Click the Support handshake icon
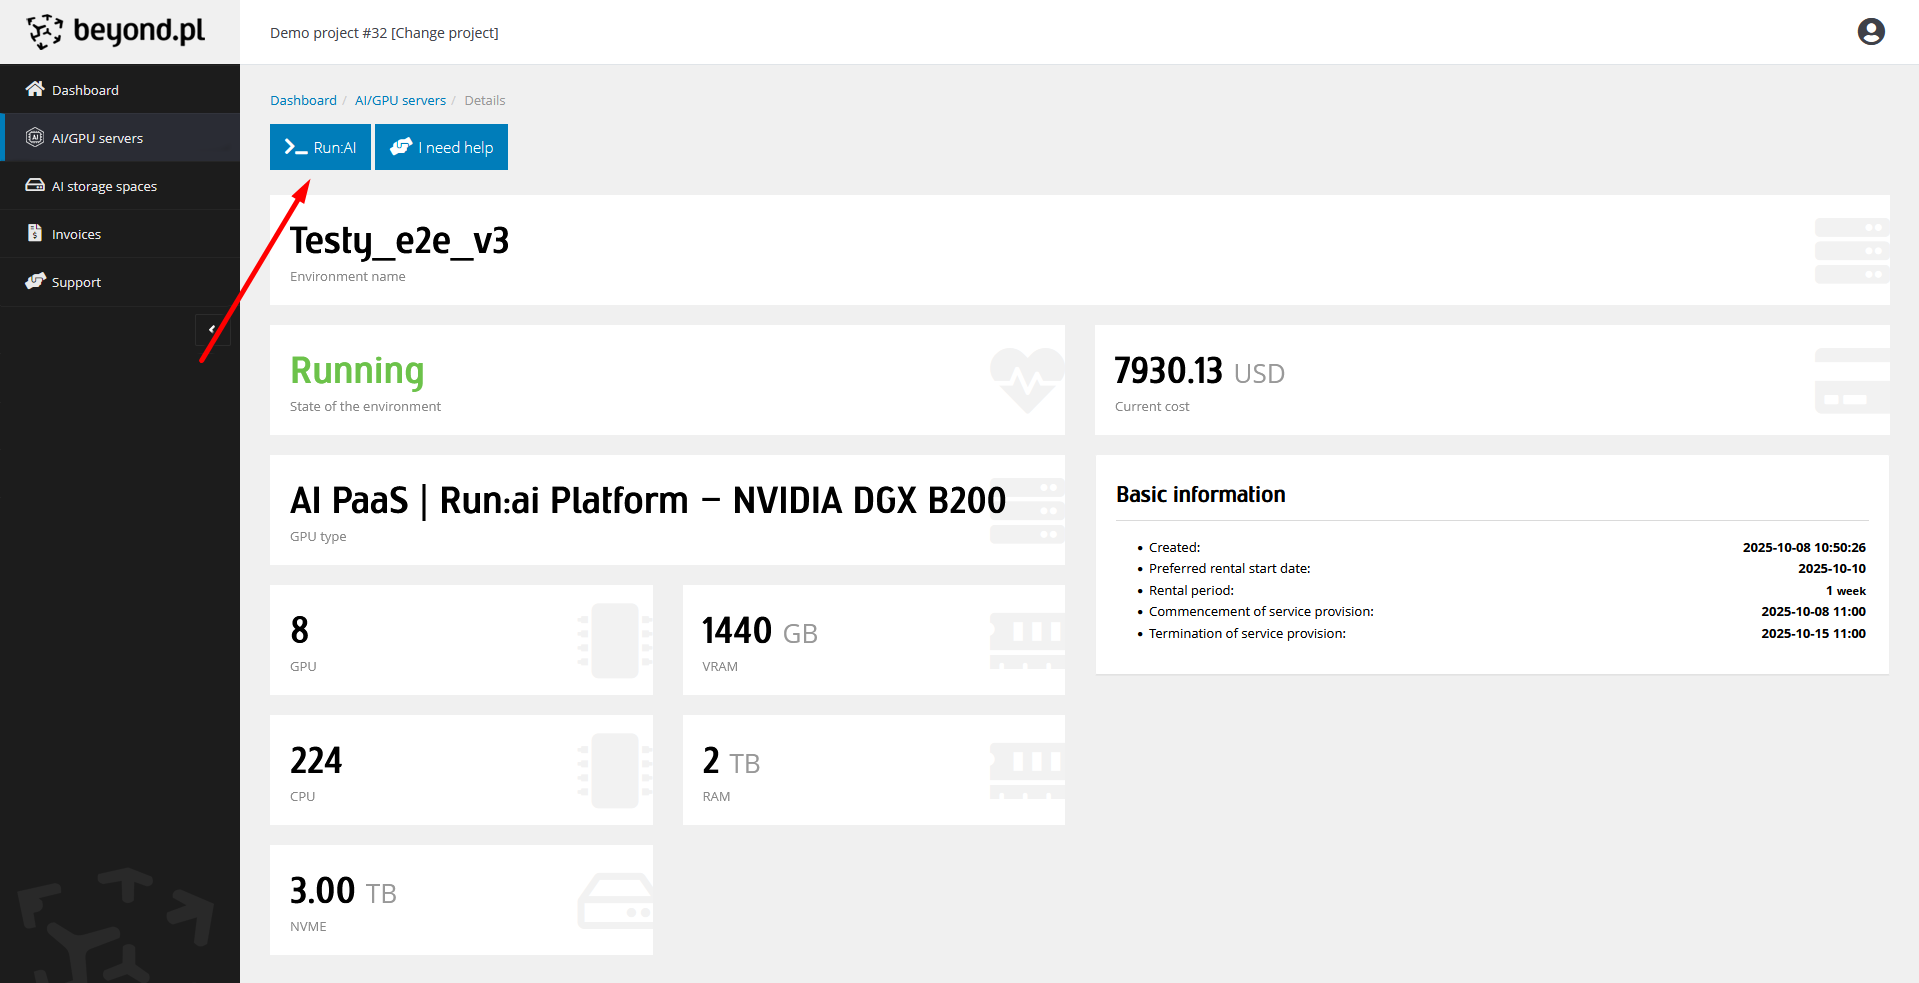The height and width of the screenshot is (983, 1919). [35, 281]
